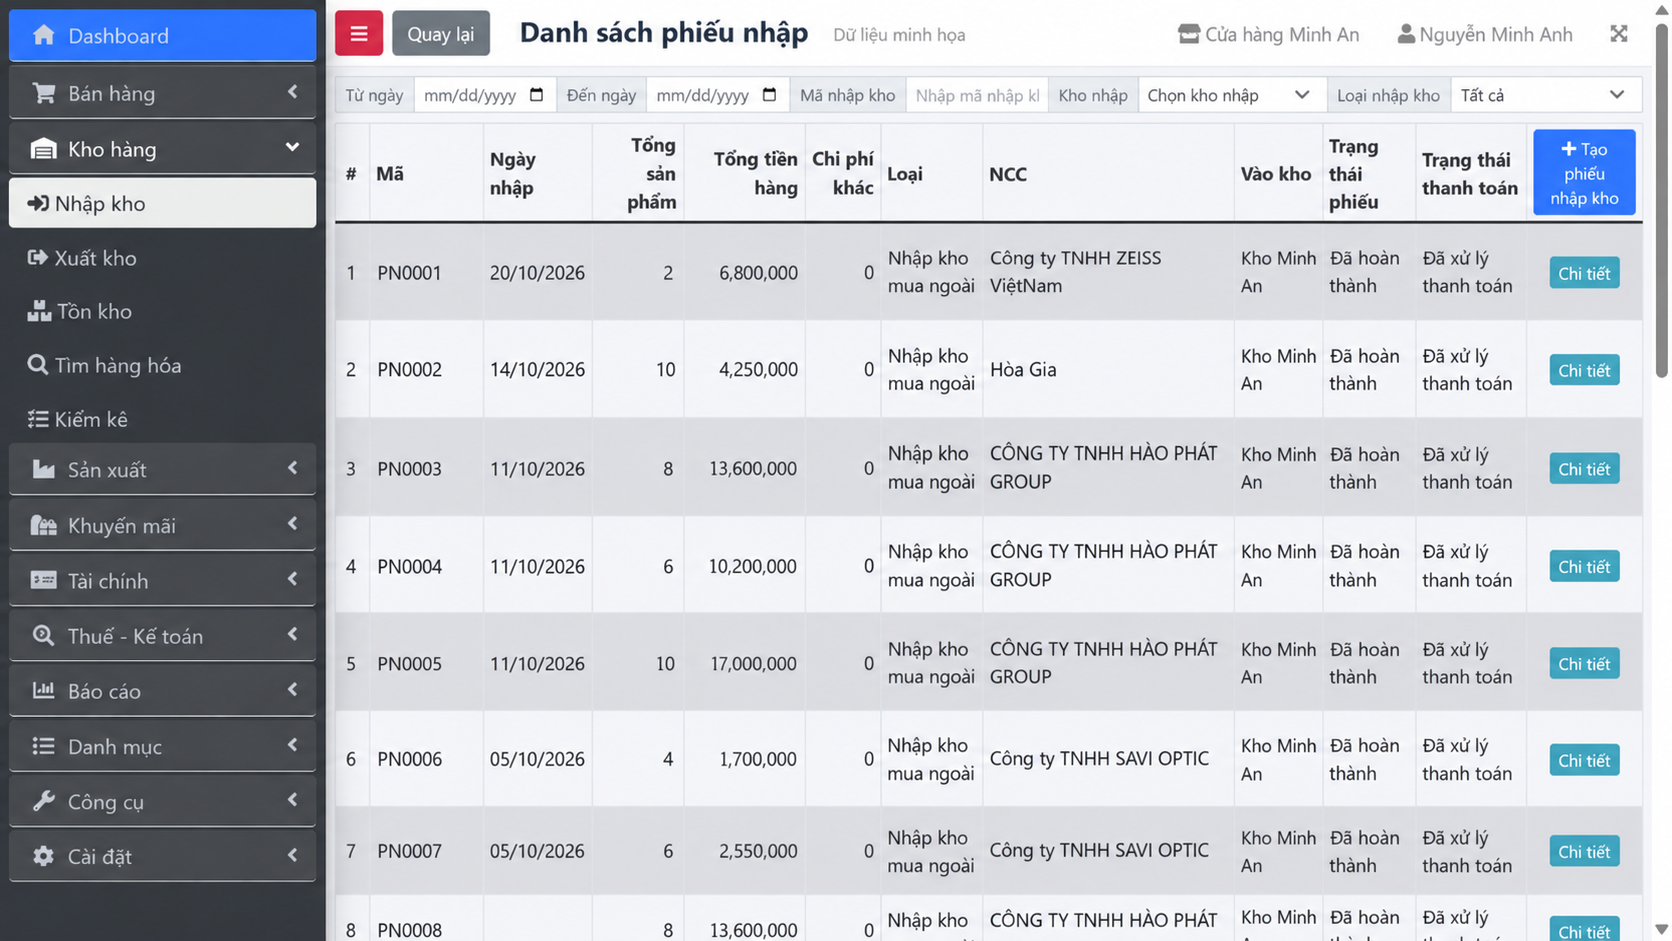The height and width of the screenshot is (941, 1672).
Task: Click the page vertical scrollbar thumb
Action: [1662, 200]
